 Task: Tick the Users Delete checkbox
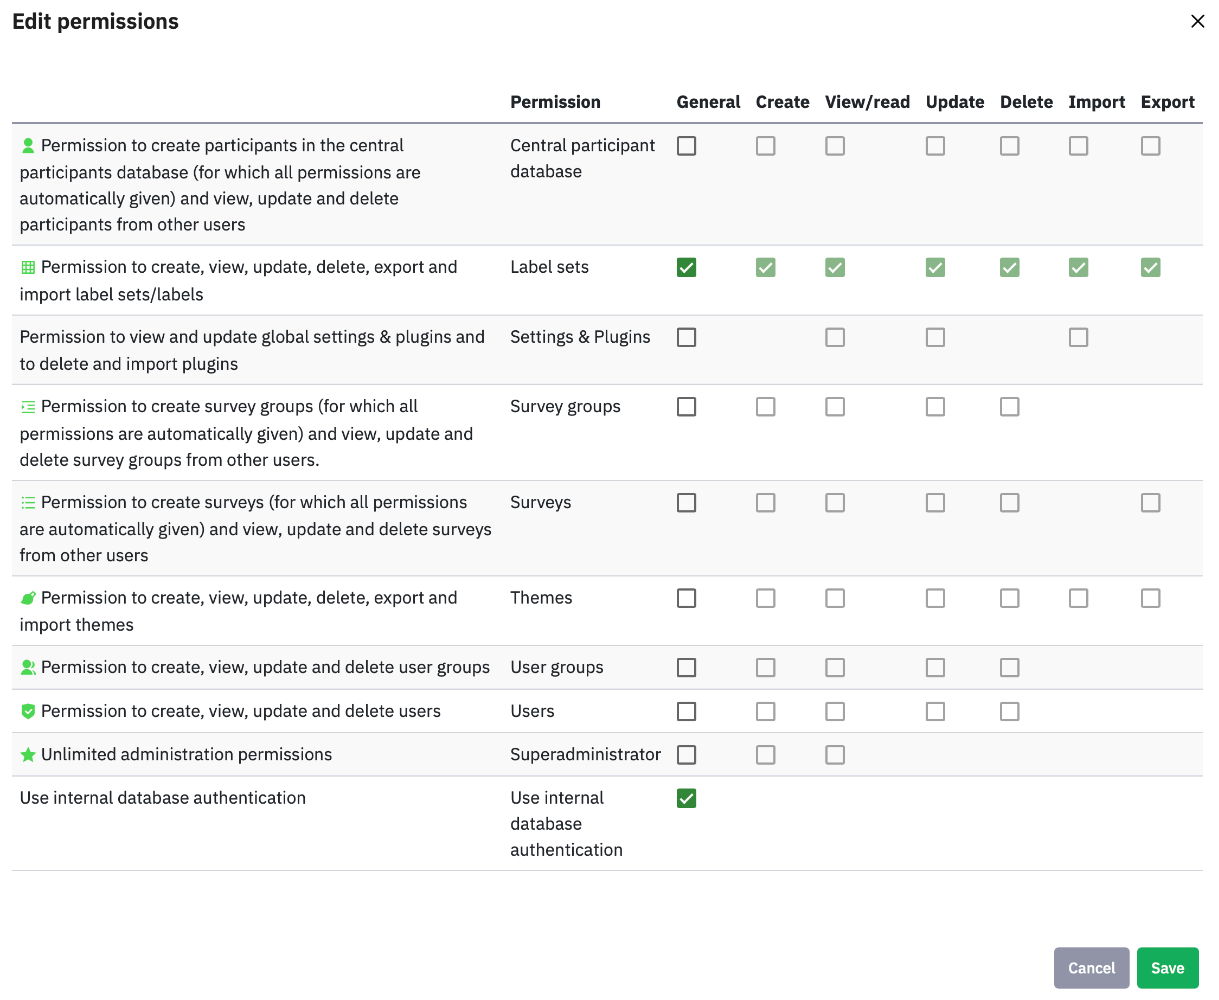(1010, 711)
